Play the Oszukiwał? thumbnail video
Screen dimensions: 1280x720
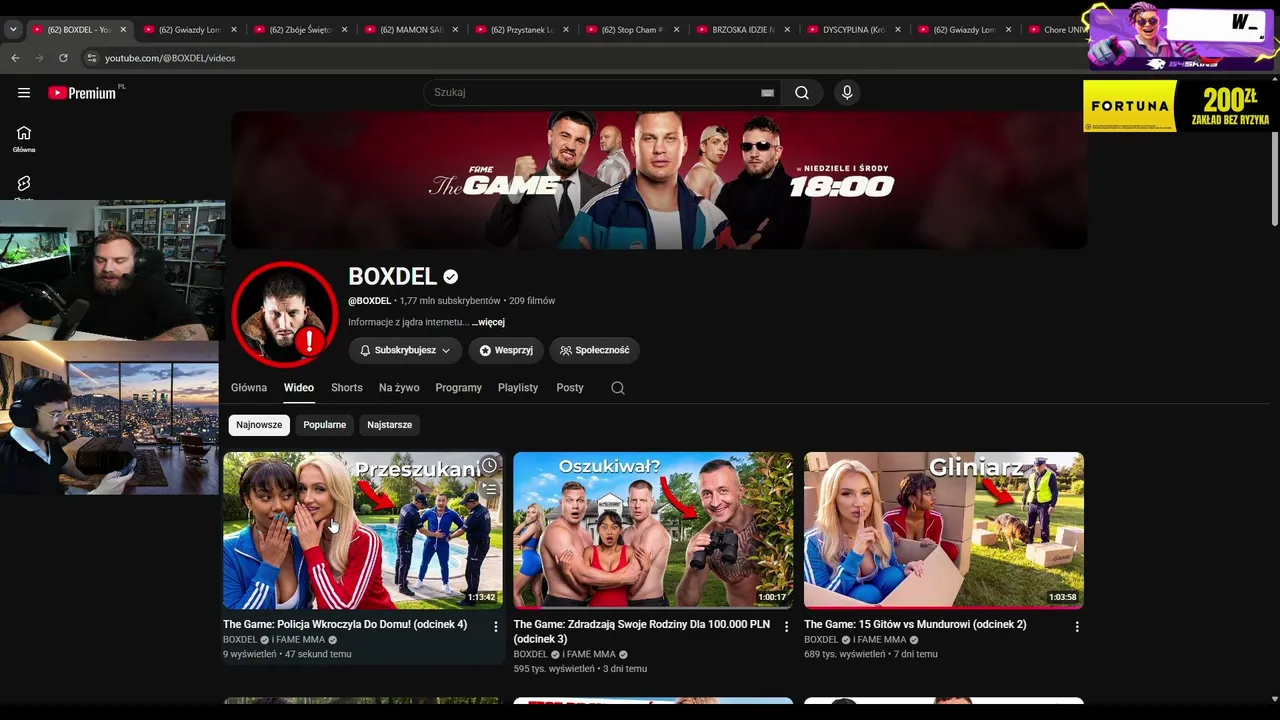(653, 531)
